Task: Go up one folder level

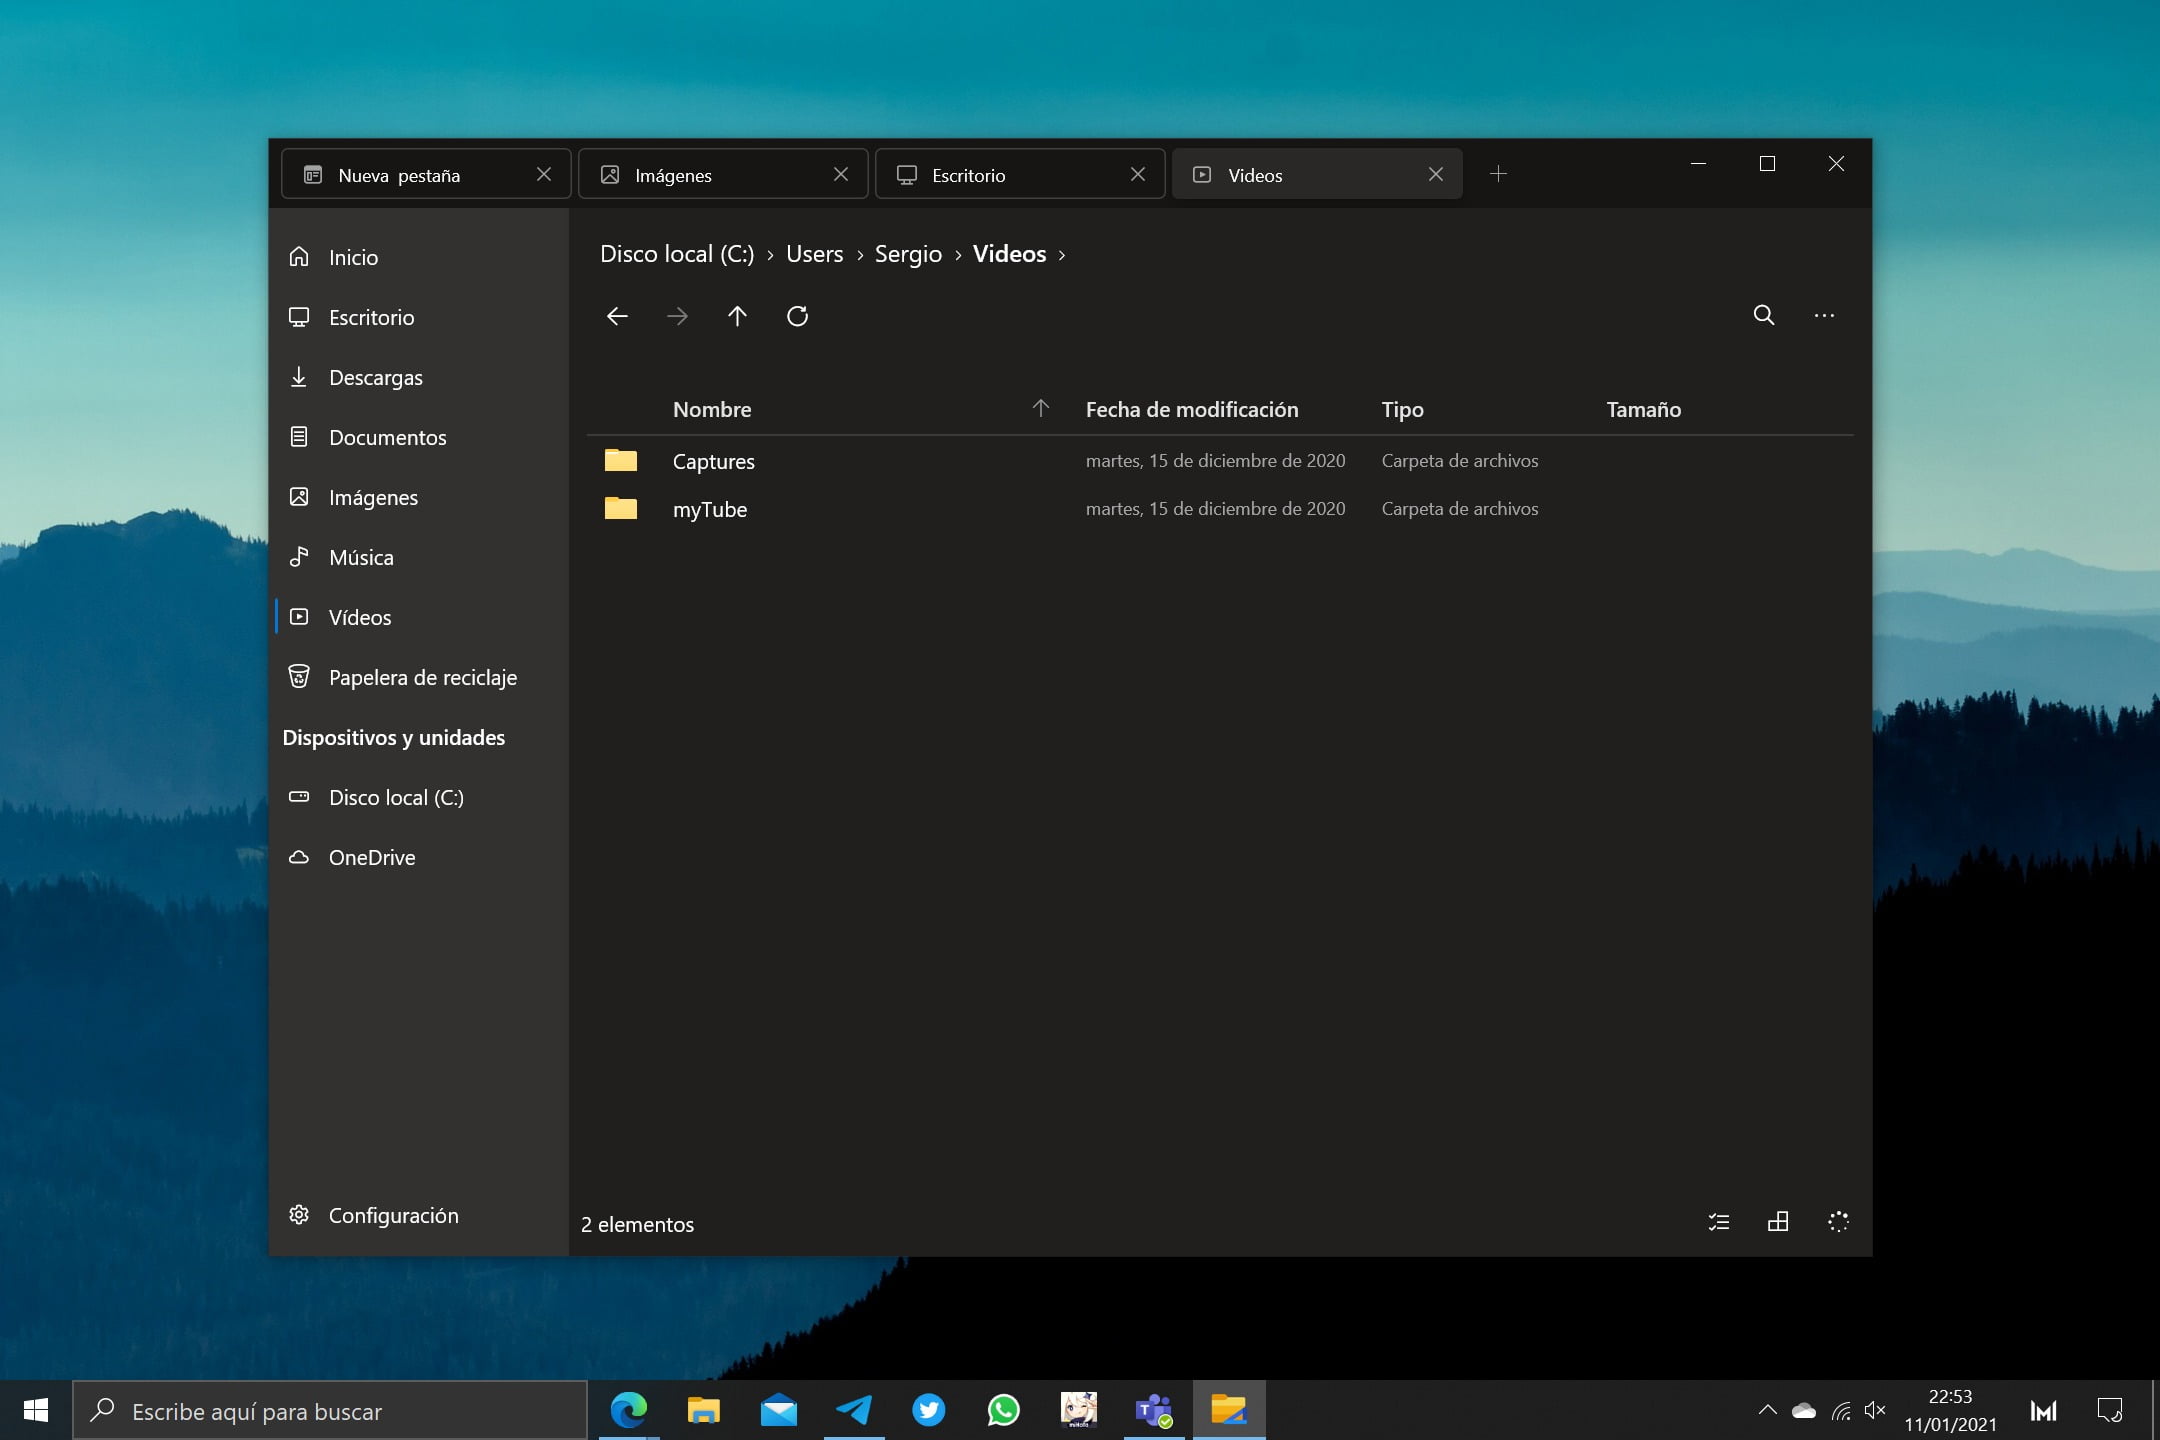Action: click(737, 316)
